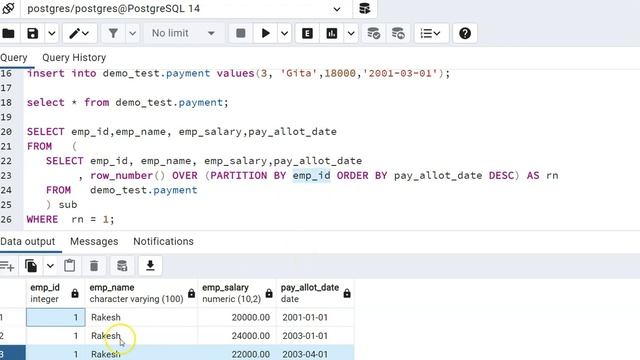This screenshot has width=640, height=360.
Task: Click the lock icon on emp_id column
Action: click(75, 293)
